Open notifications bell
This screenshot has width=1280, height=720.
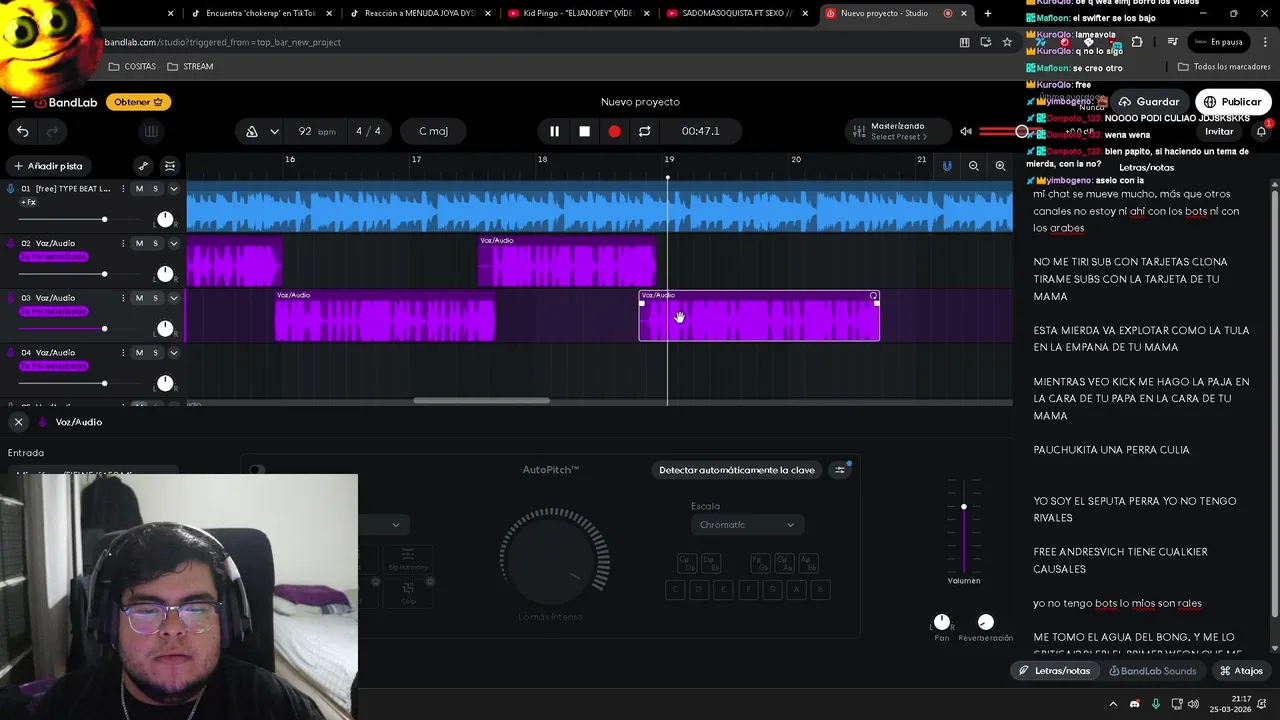(1261, 131)
